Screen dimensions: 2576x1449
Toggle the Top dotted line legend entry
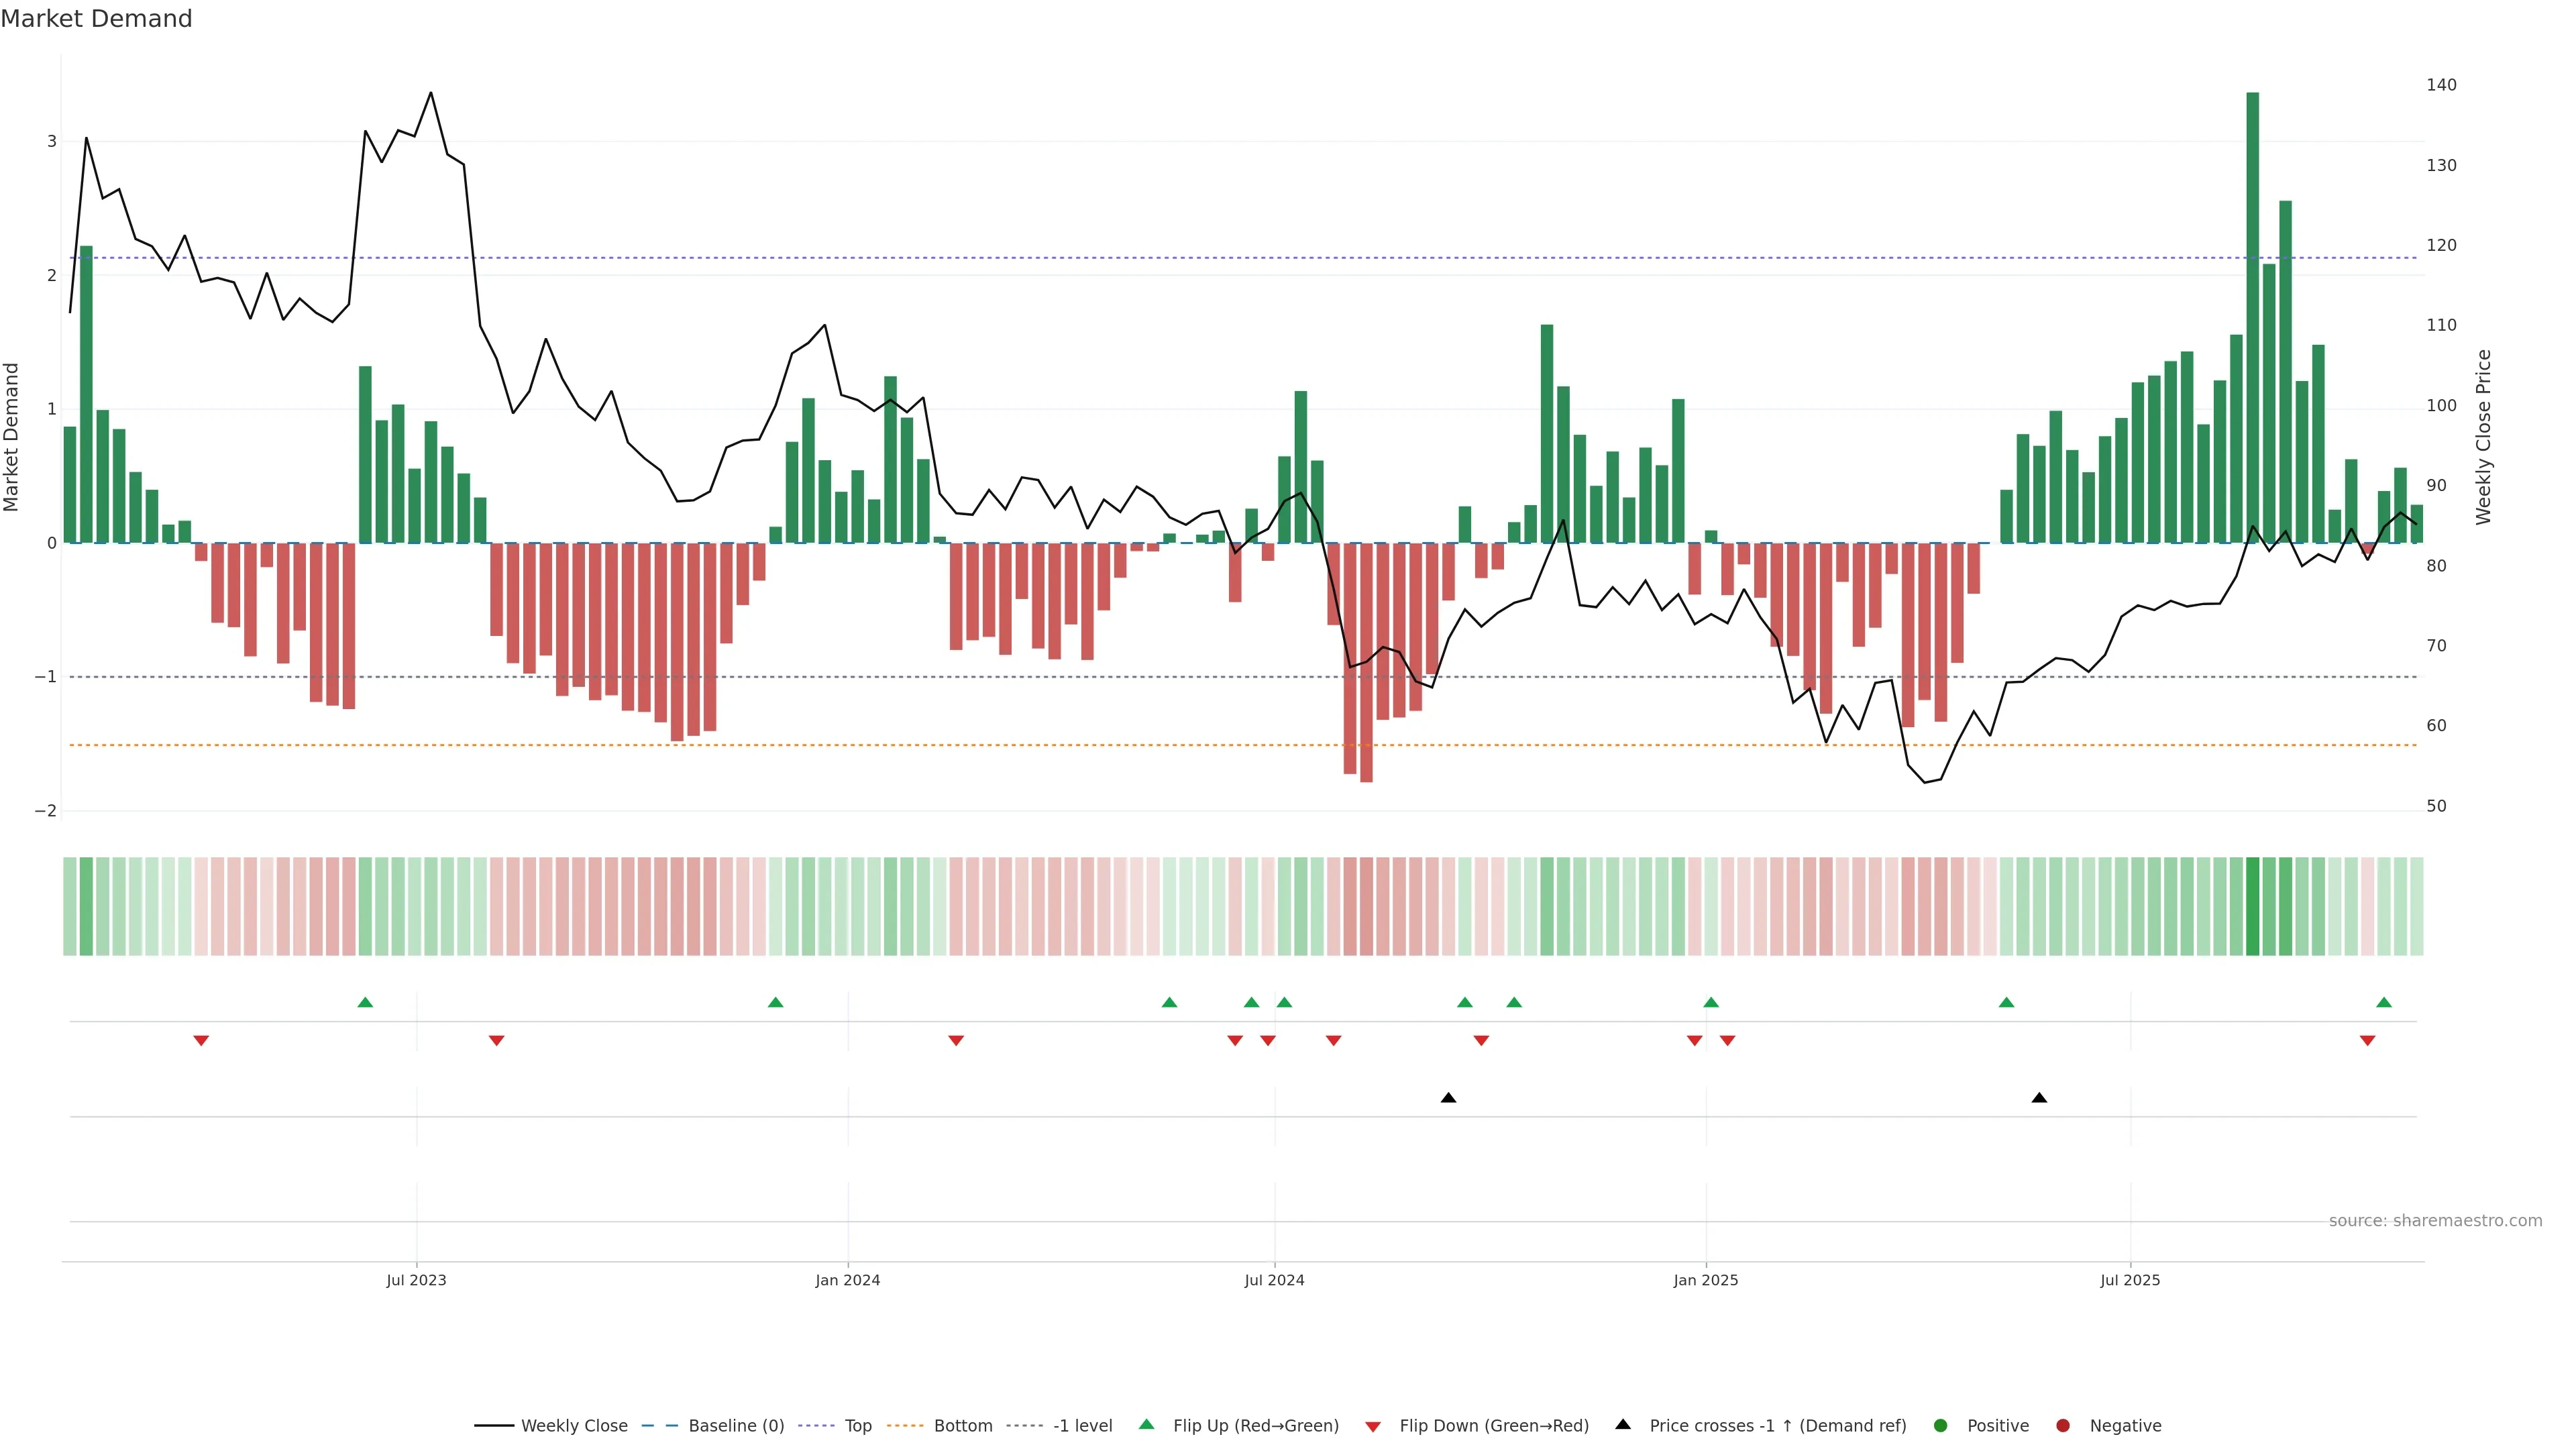click(x=857, y=1425)
